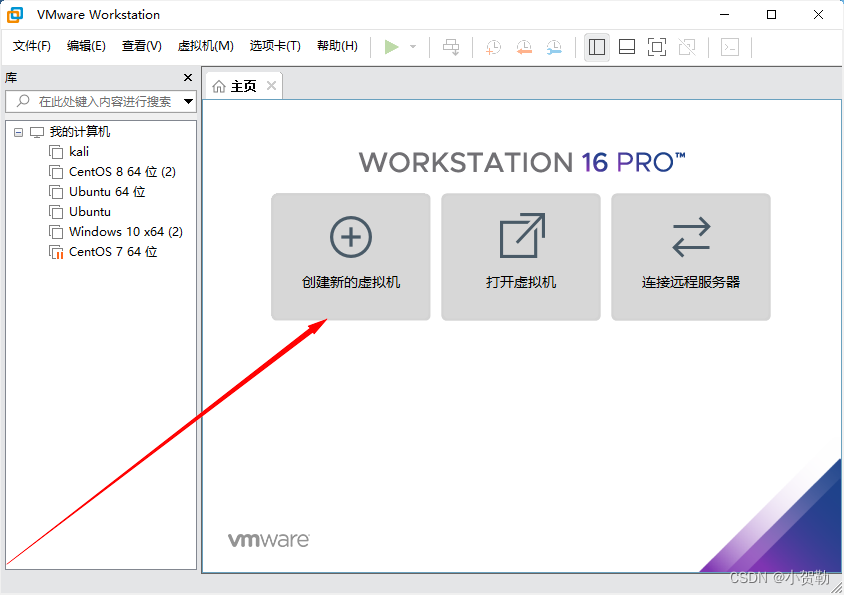844x595 pixels.
Task: Close the 主页 tab
Action: click(272, 86)
